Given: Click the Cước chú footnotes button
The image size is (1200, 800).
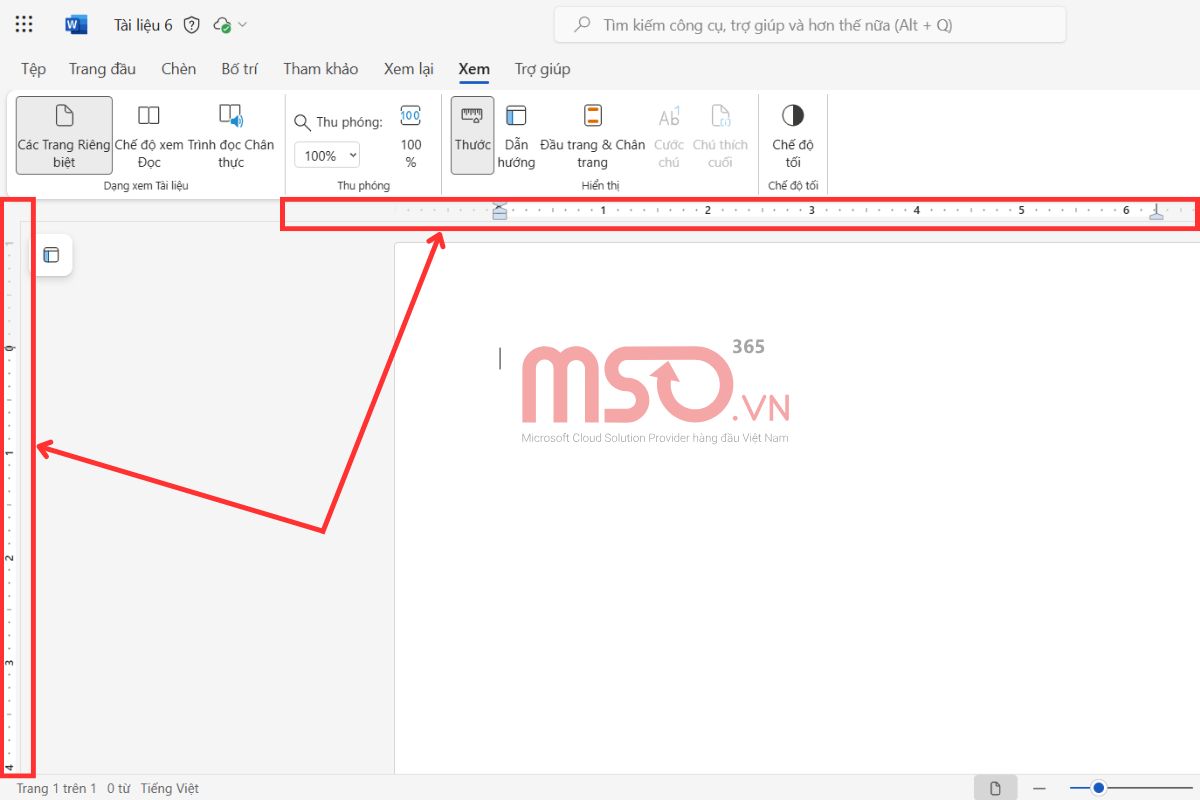Looking at the screenshot, I should [669, 135].
